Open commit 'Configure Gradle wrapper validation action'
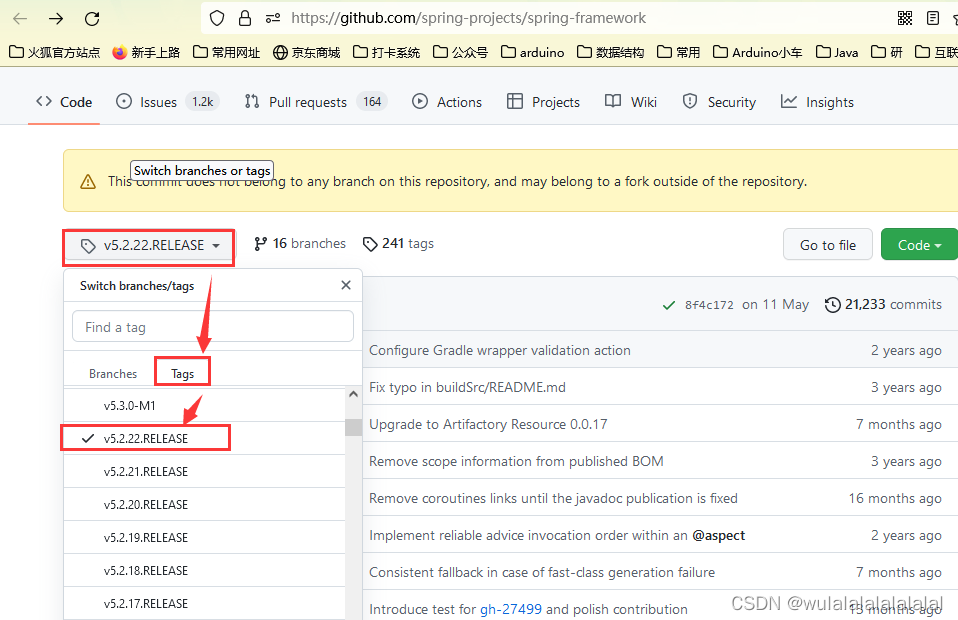The width and height of the screenshot is (958, 620). pyautogui.click(x=500, y=351)
